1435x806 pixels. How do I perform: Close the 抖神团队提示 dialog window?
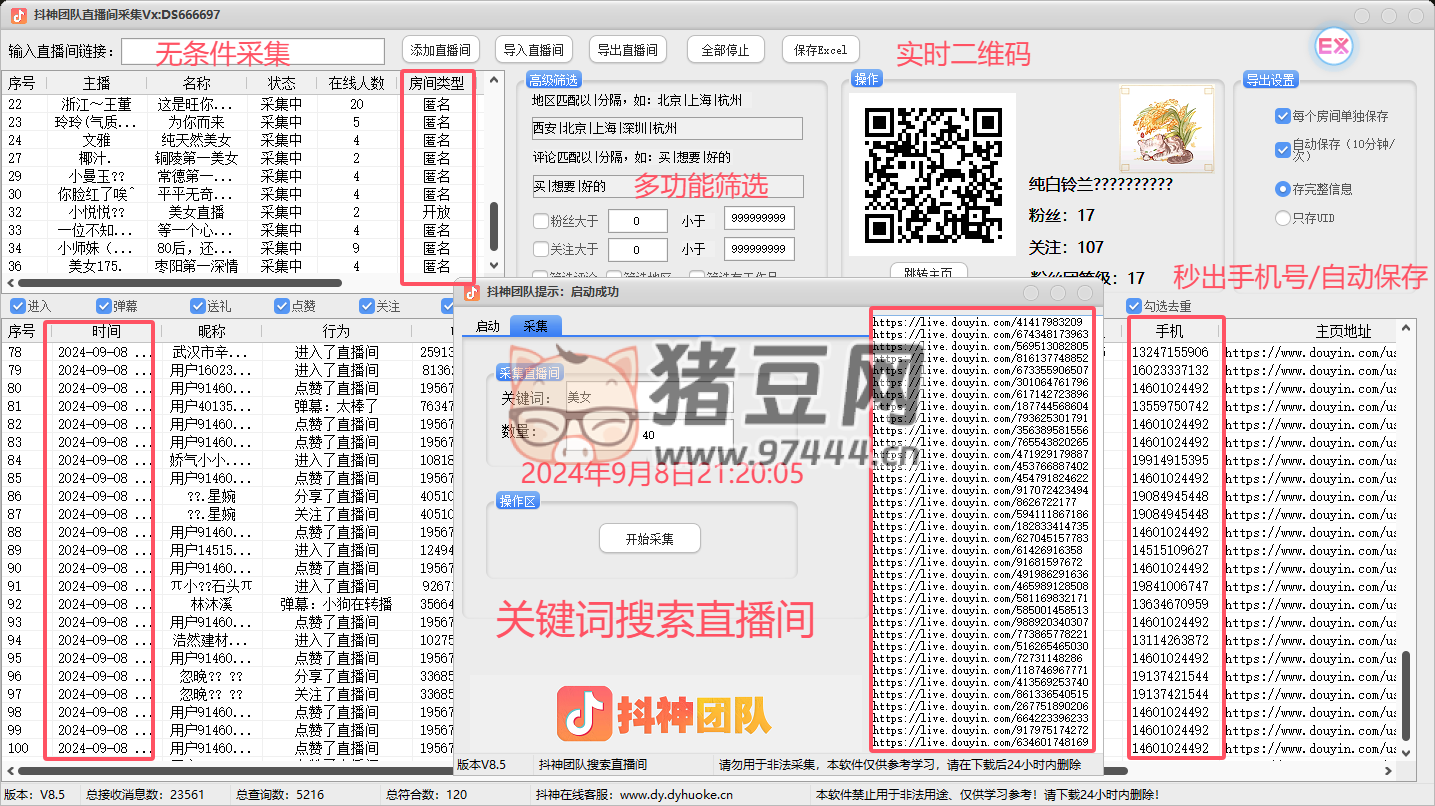[x=1085, y=292]
